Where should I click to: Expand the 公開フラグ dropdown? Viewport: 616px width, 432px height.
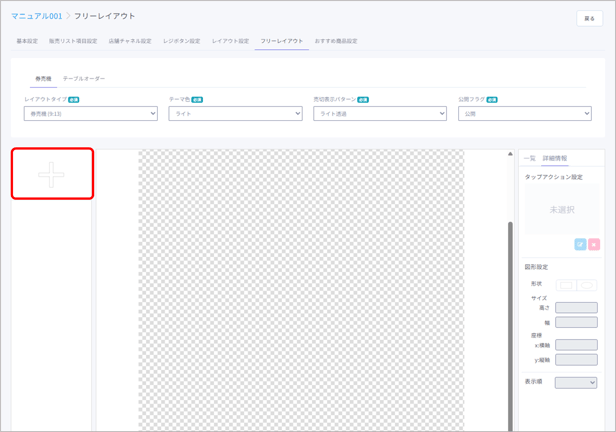point(524,114)
